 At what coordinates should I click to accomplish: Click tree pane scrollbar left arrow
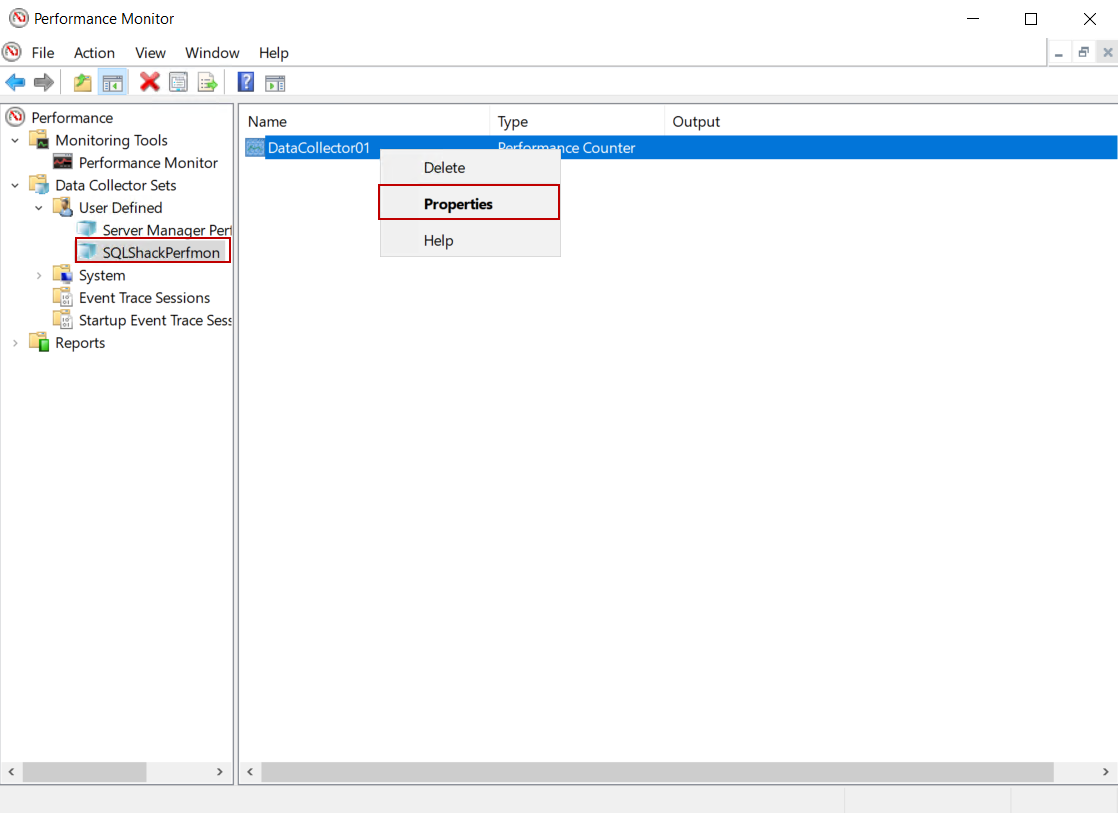11,772
